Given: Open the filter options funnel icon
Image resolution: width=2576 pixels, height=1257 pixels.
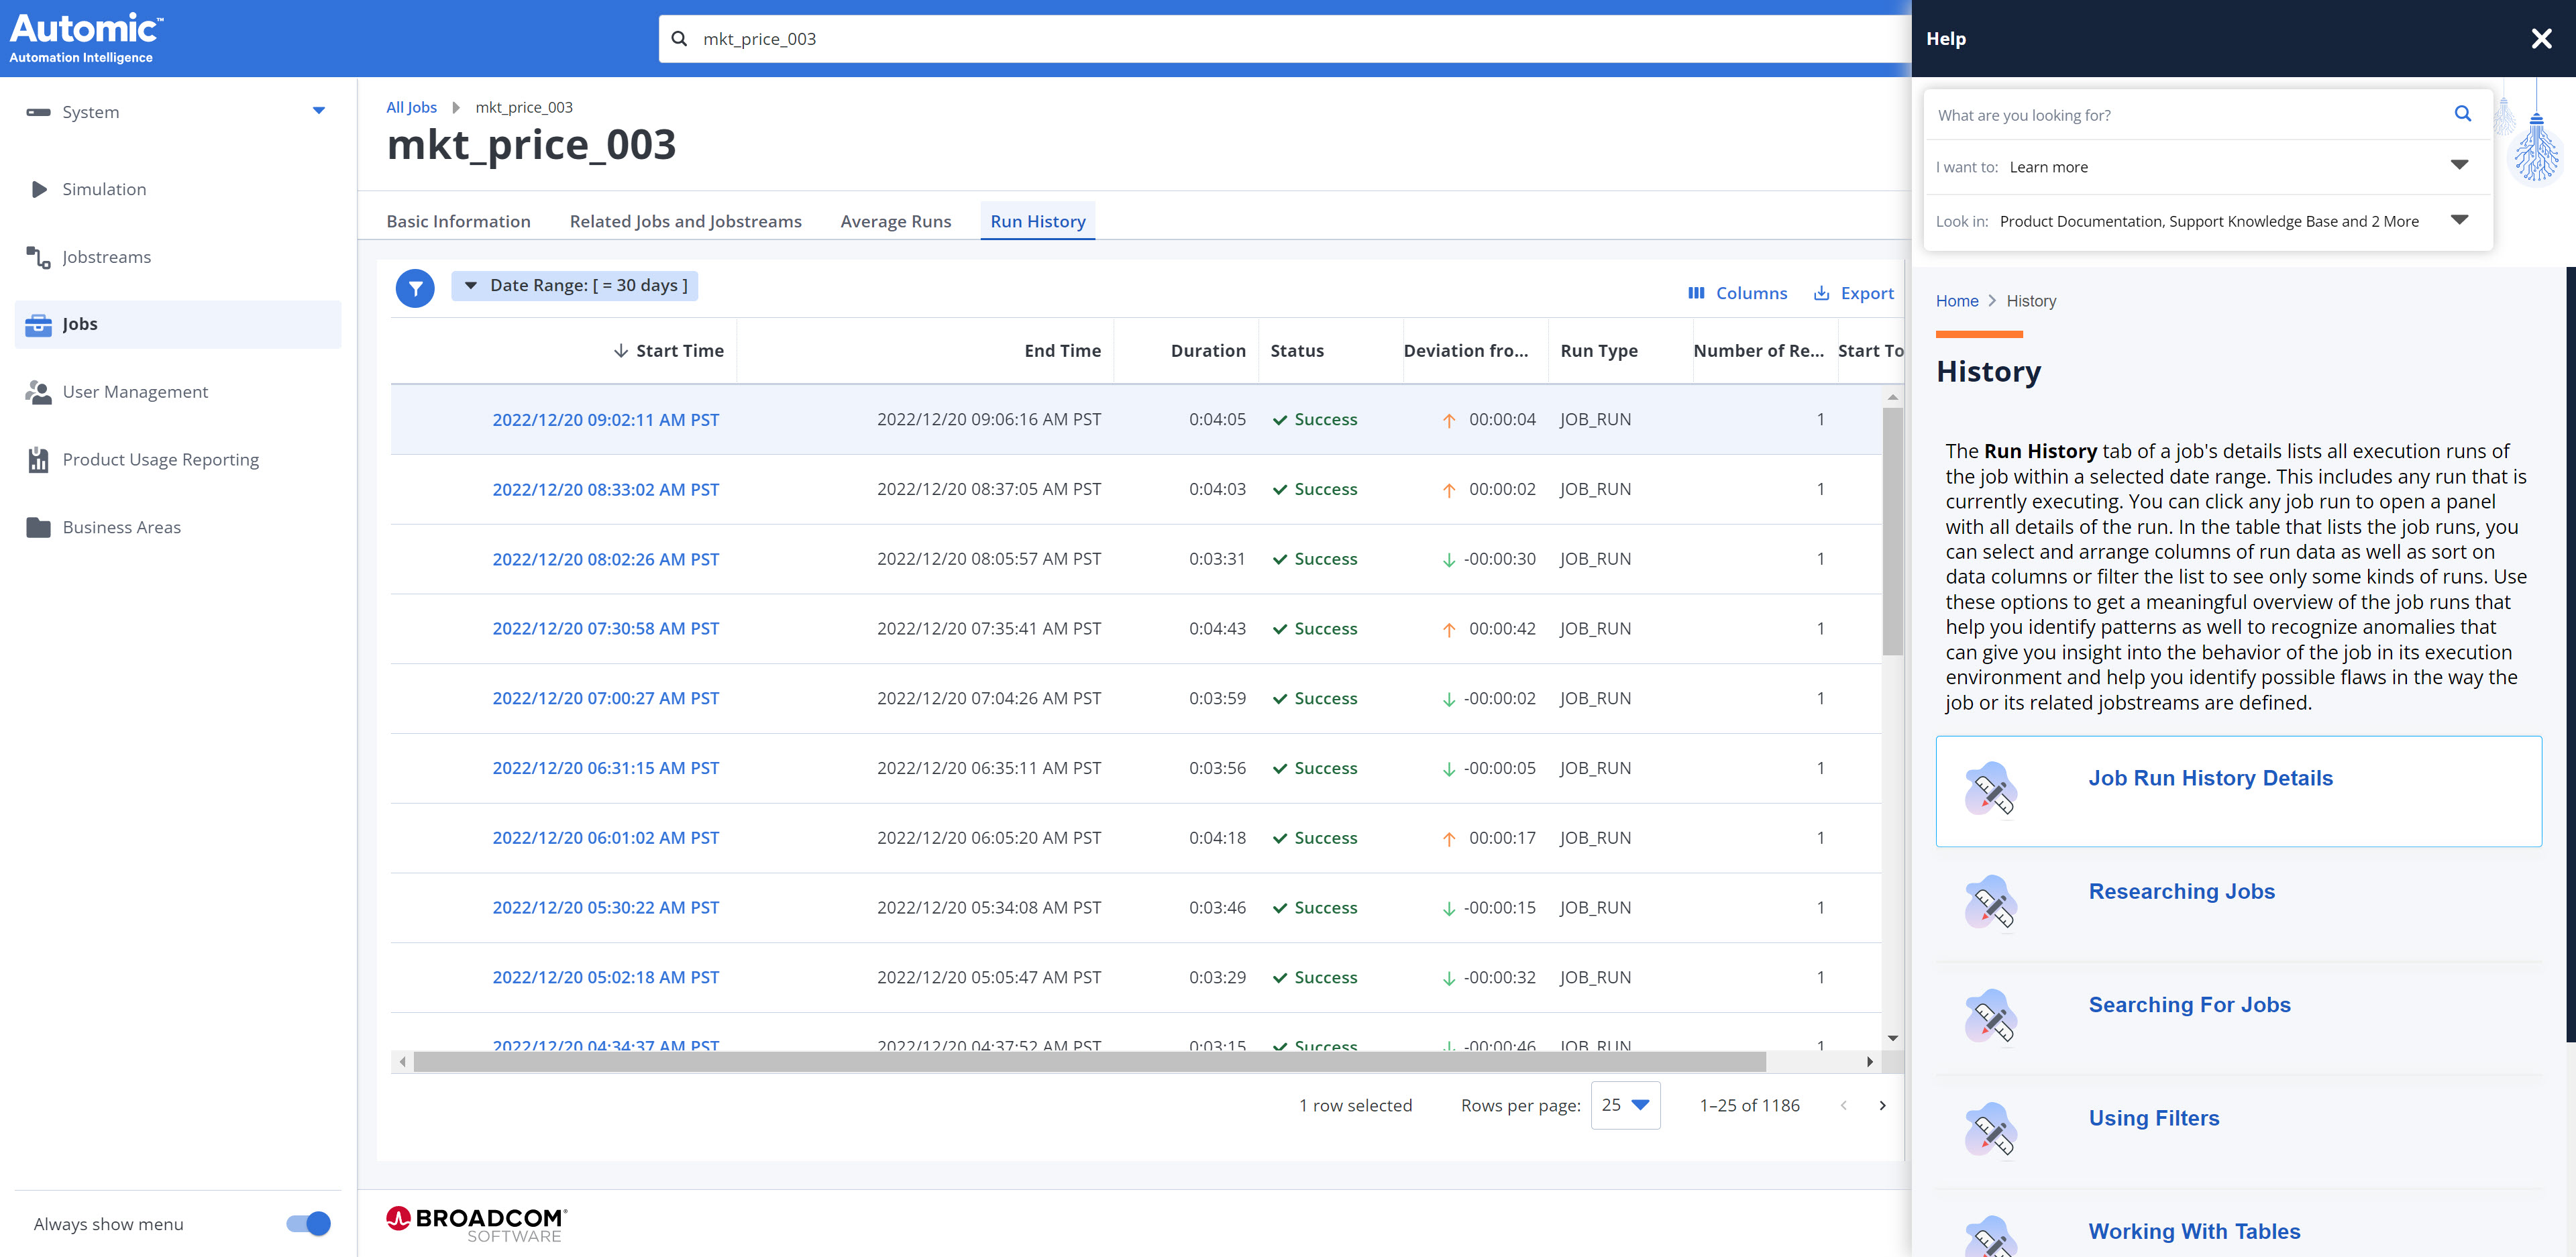Looking at the screenshot, I should pyautogui.click(x=415, y=288).
